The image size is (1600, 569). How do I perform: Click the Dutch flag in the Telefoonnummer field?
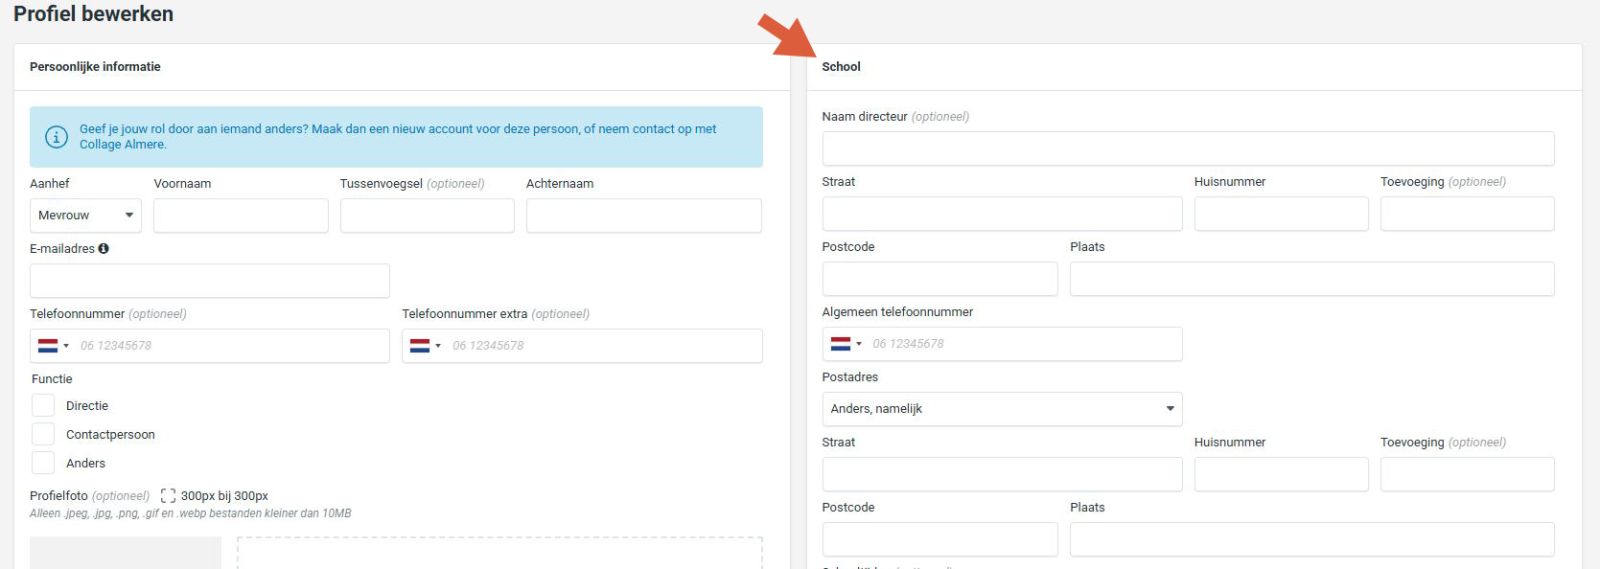48,346
